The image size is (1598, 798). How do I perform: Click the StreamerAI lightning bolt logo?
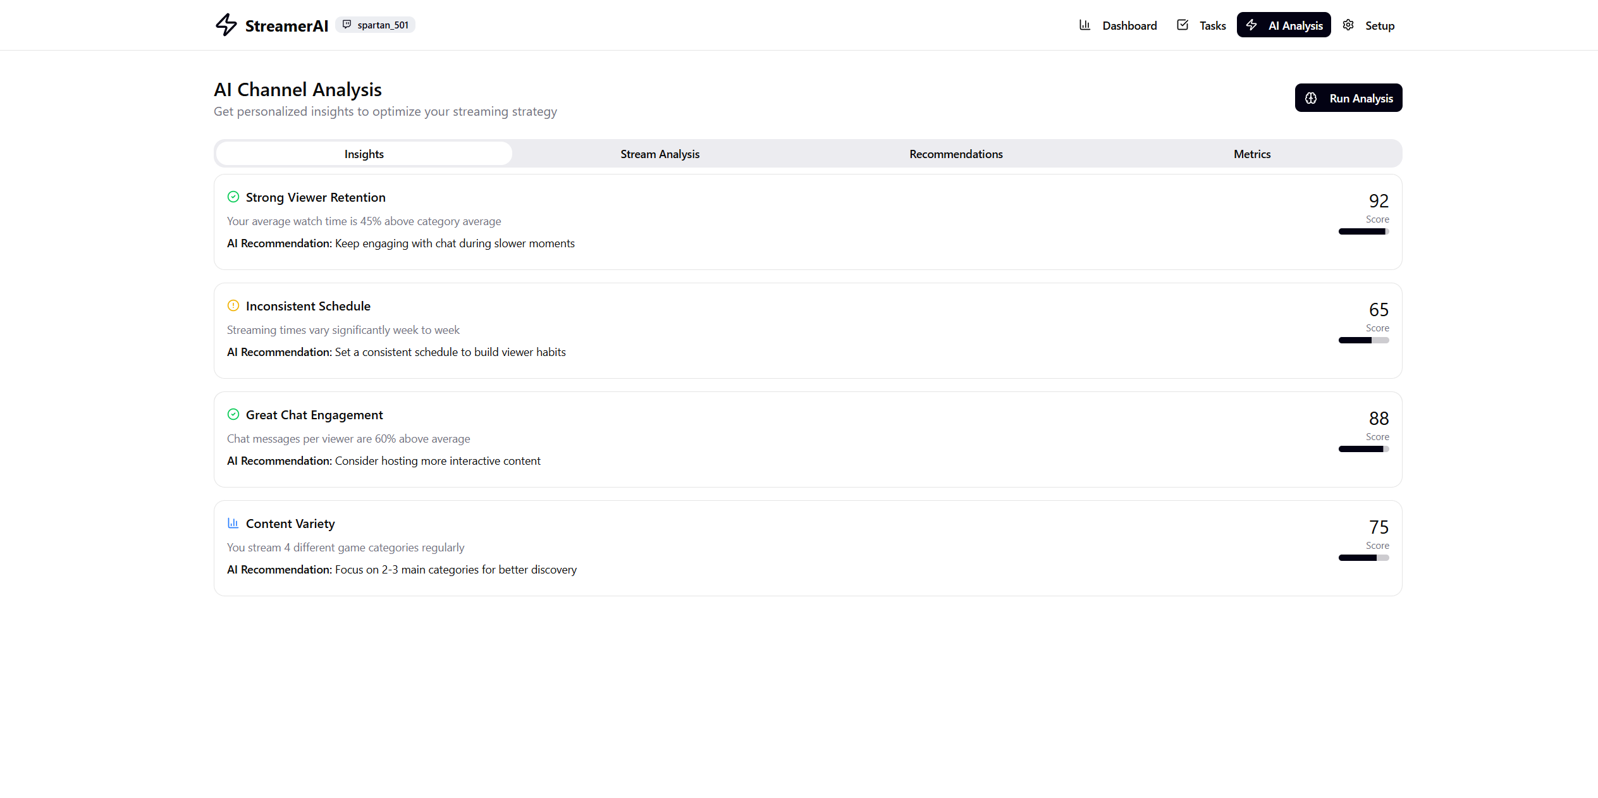226,25
